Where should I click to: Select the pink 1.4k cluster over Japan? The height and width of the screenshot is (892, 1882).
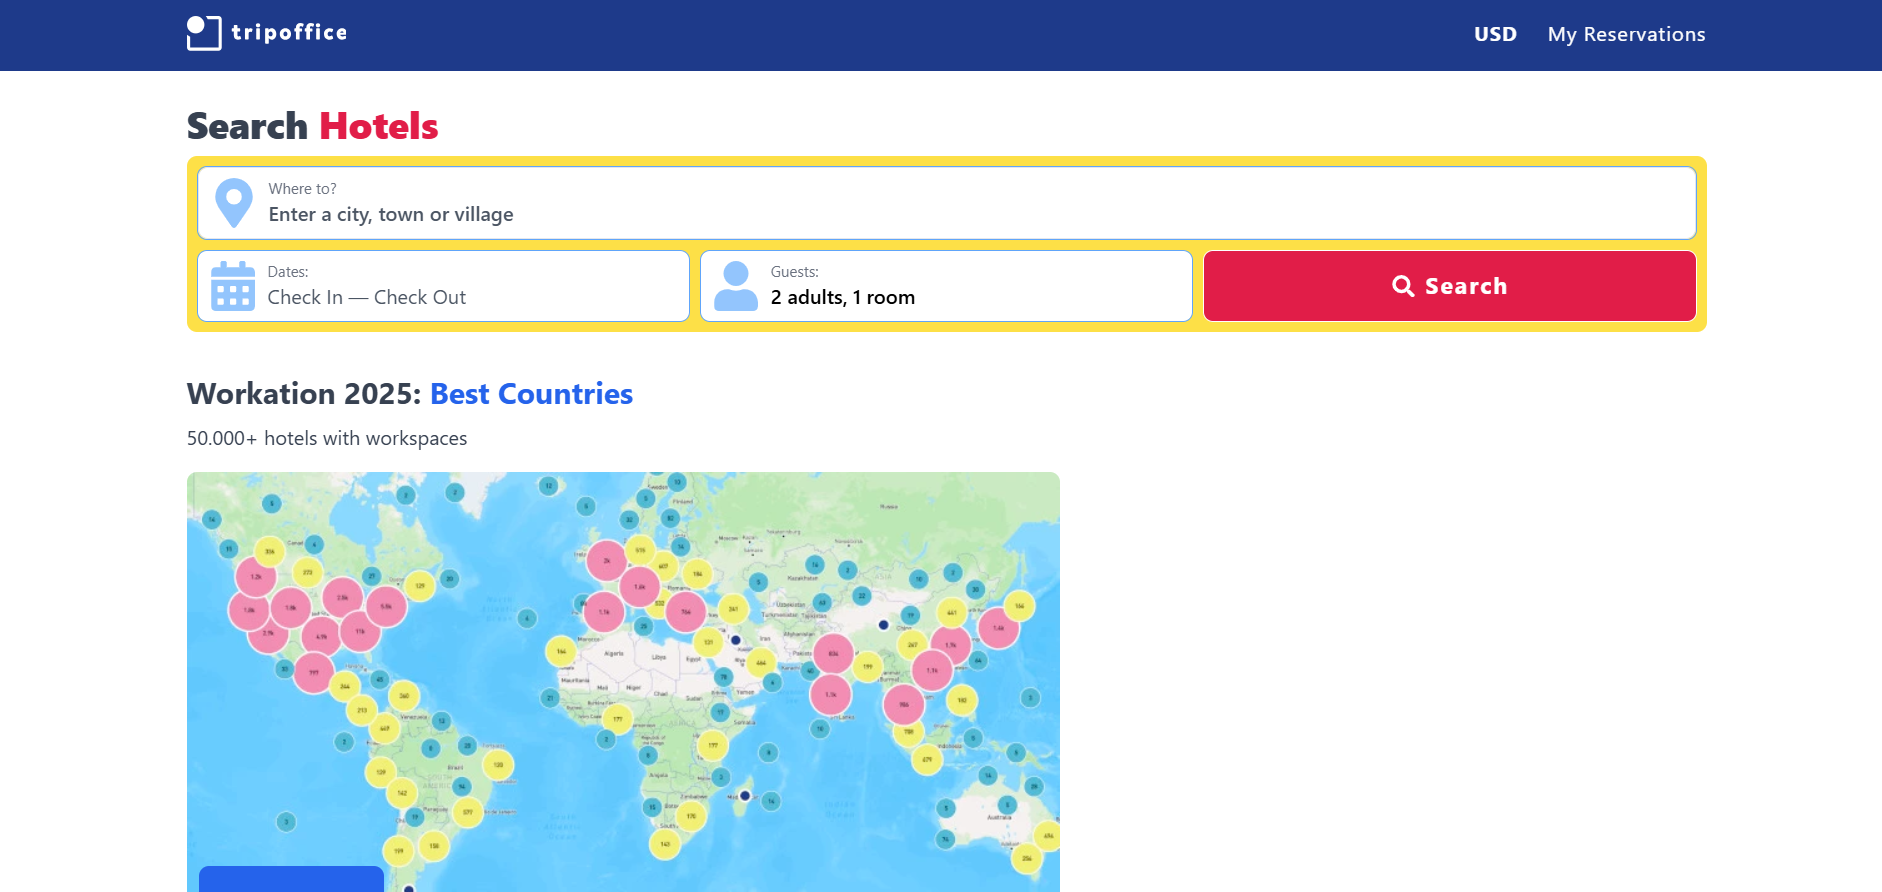998,628
